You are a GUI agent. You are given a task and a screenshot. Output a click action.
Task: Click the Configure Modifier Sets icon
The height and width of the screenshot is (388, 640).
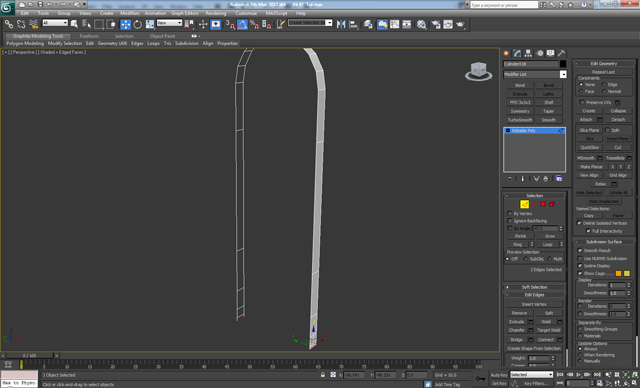[559, 179]
